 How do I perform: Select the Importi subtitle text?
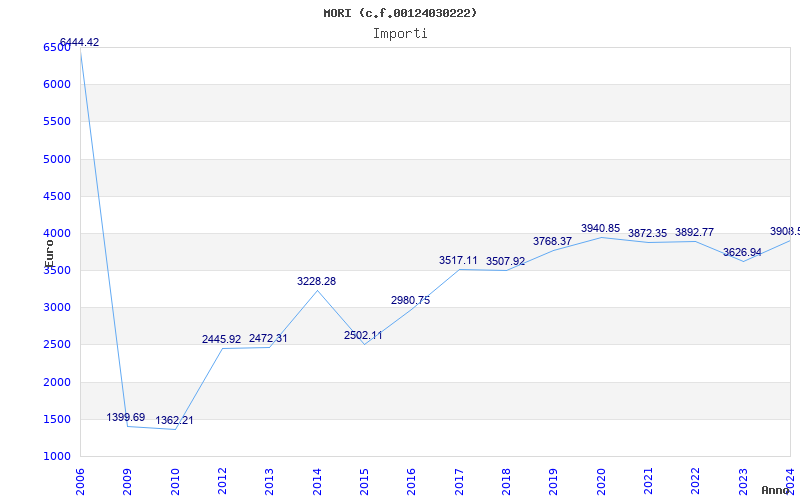(400, 34)
